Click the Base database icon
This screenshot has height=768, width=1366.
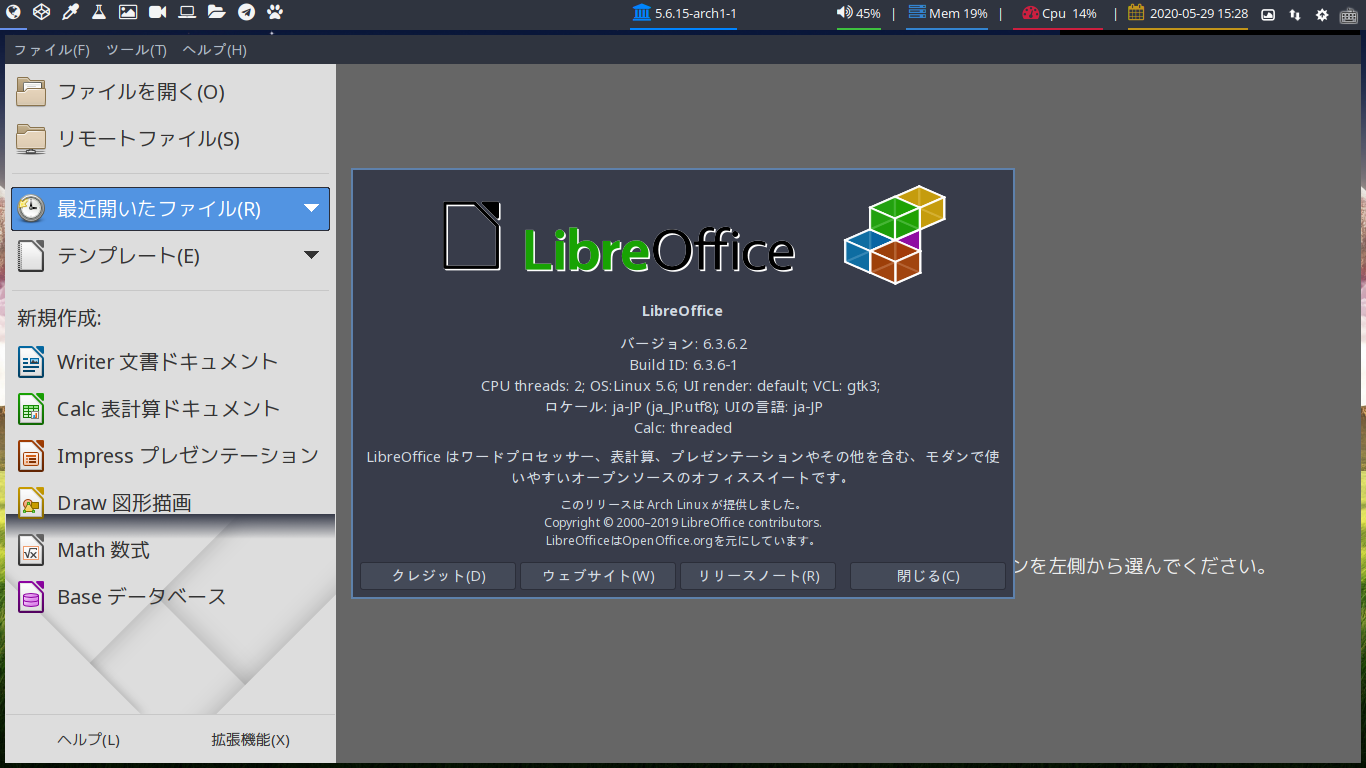point(31,597)
